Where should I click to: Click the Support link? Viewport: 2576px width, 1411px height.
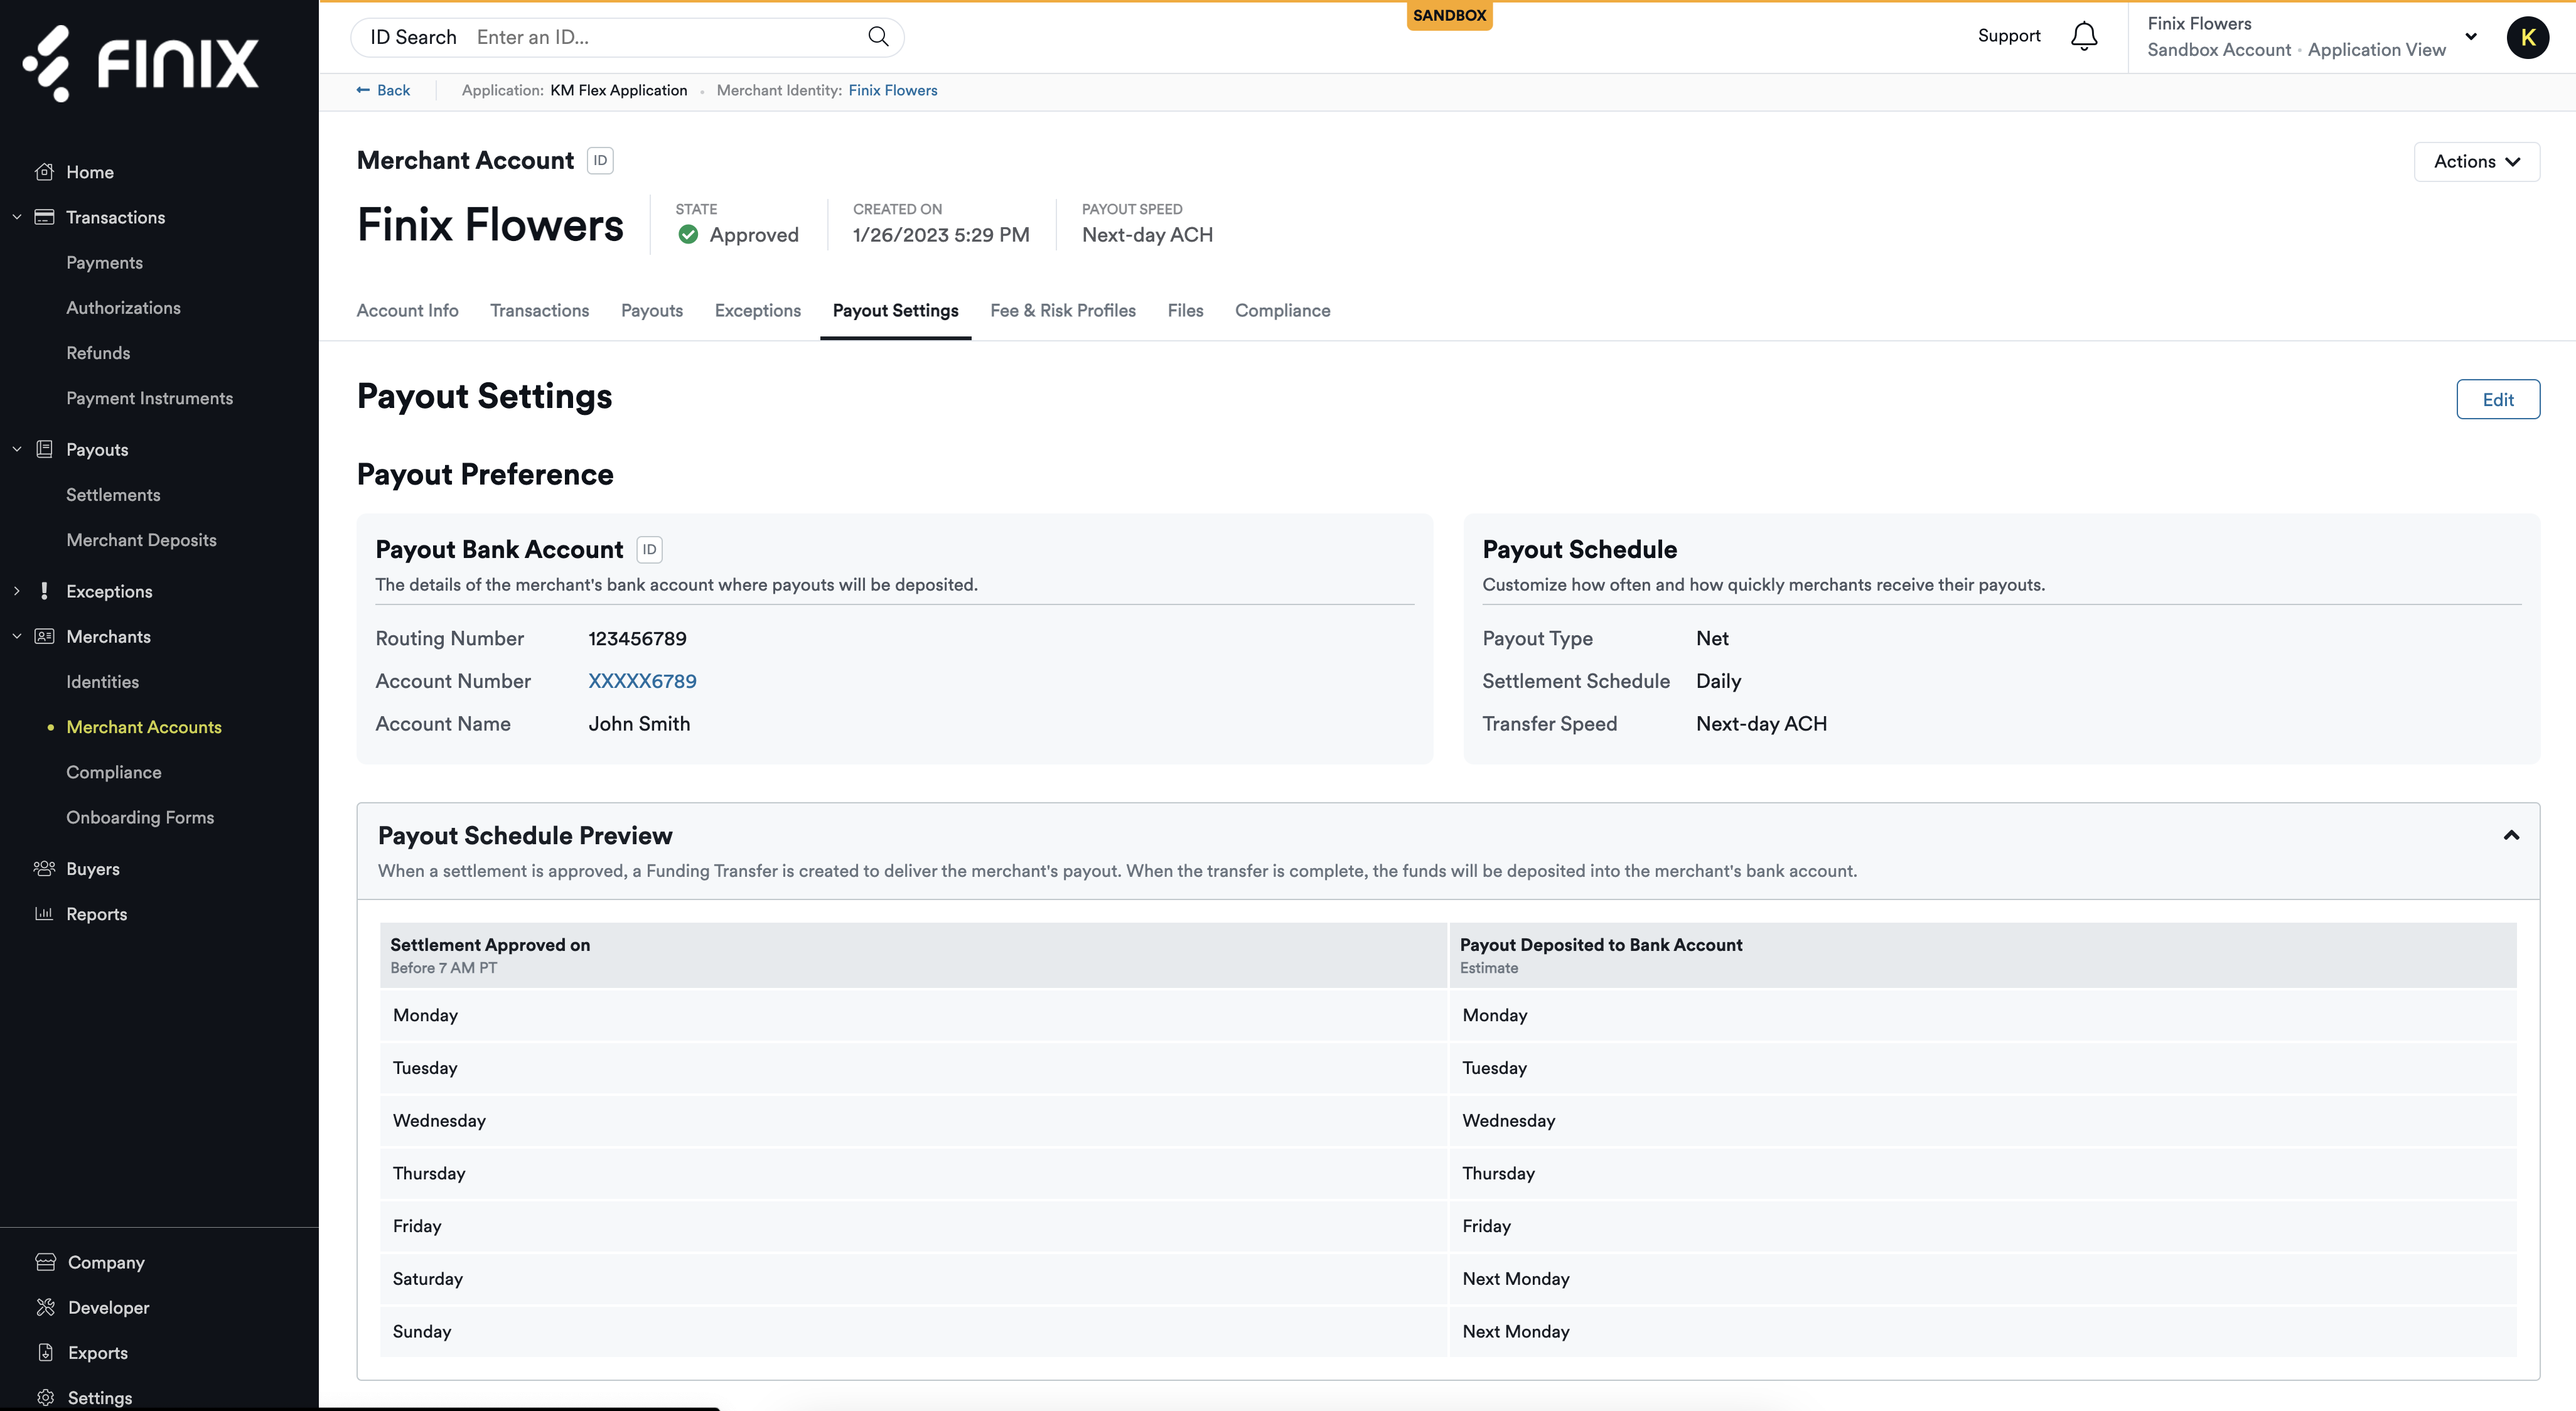coord(2008,36)
